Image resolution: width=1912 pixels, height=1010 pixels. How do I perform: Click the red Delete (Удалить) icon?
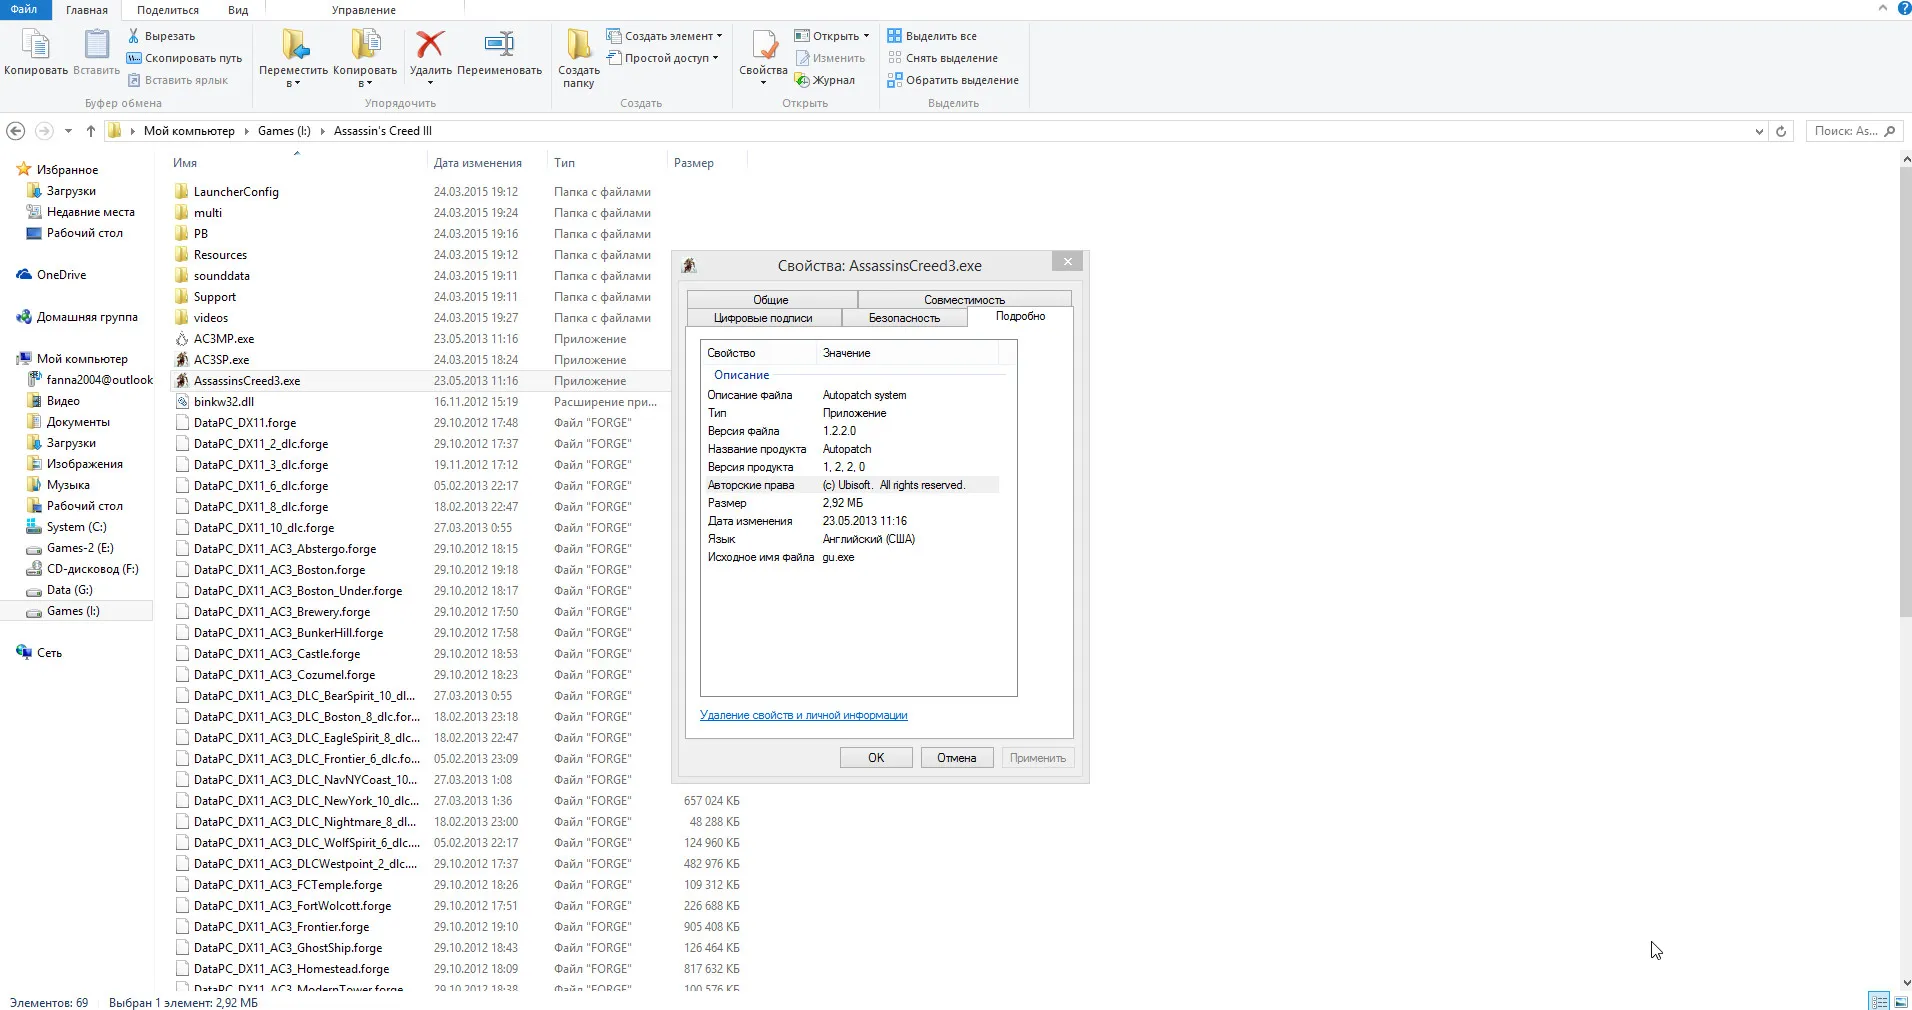click(430, 44)
